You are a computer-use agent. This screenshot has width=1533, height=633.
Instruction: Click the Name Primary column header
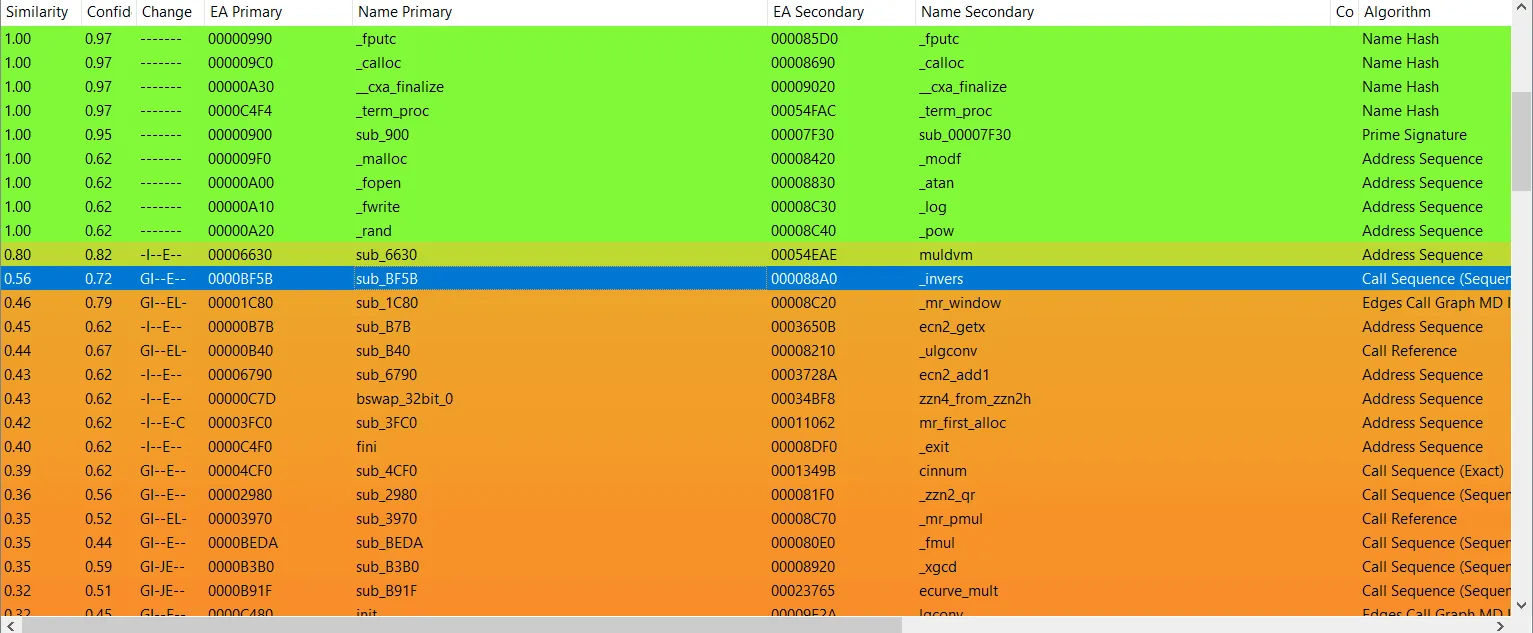pyautogui.click(x=404, y=12)
